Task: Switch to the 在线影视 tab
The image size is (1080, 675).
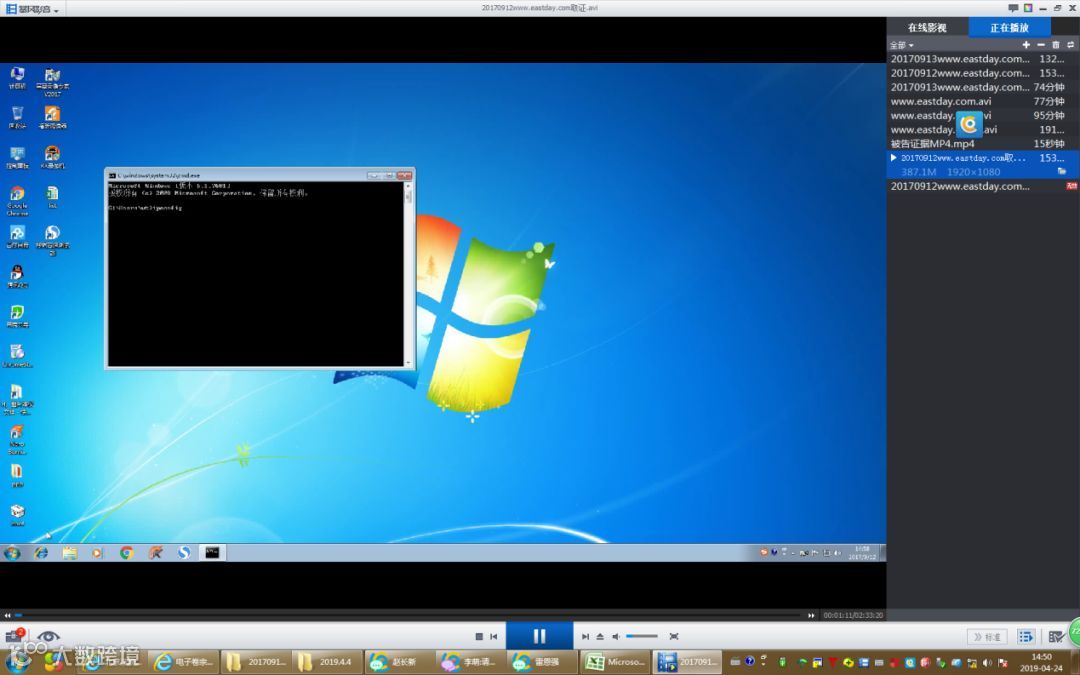Action: (927, 28)
